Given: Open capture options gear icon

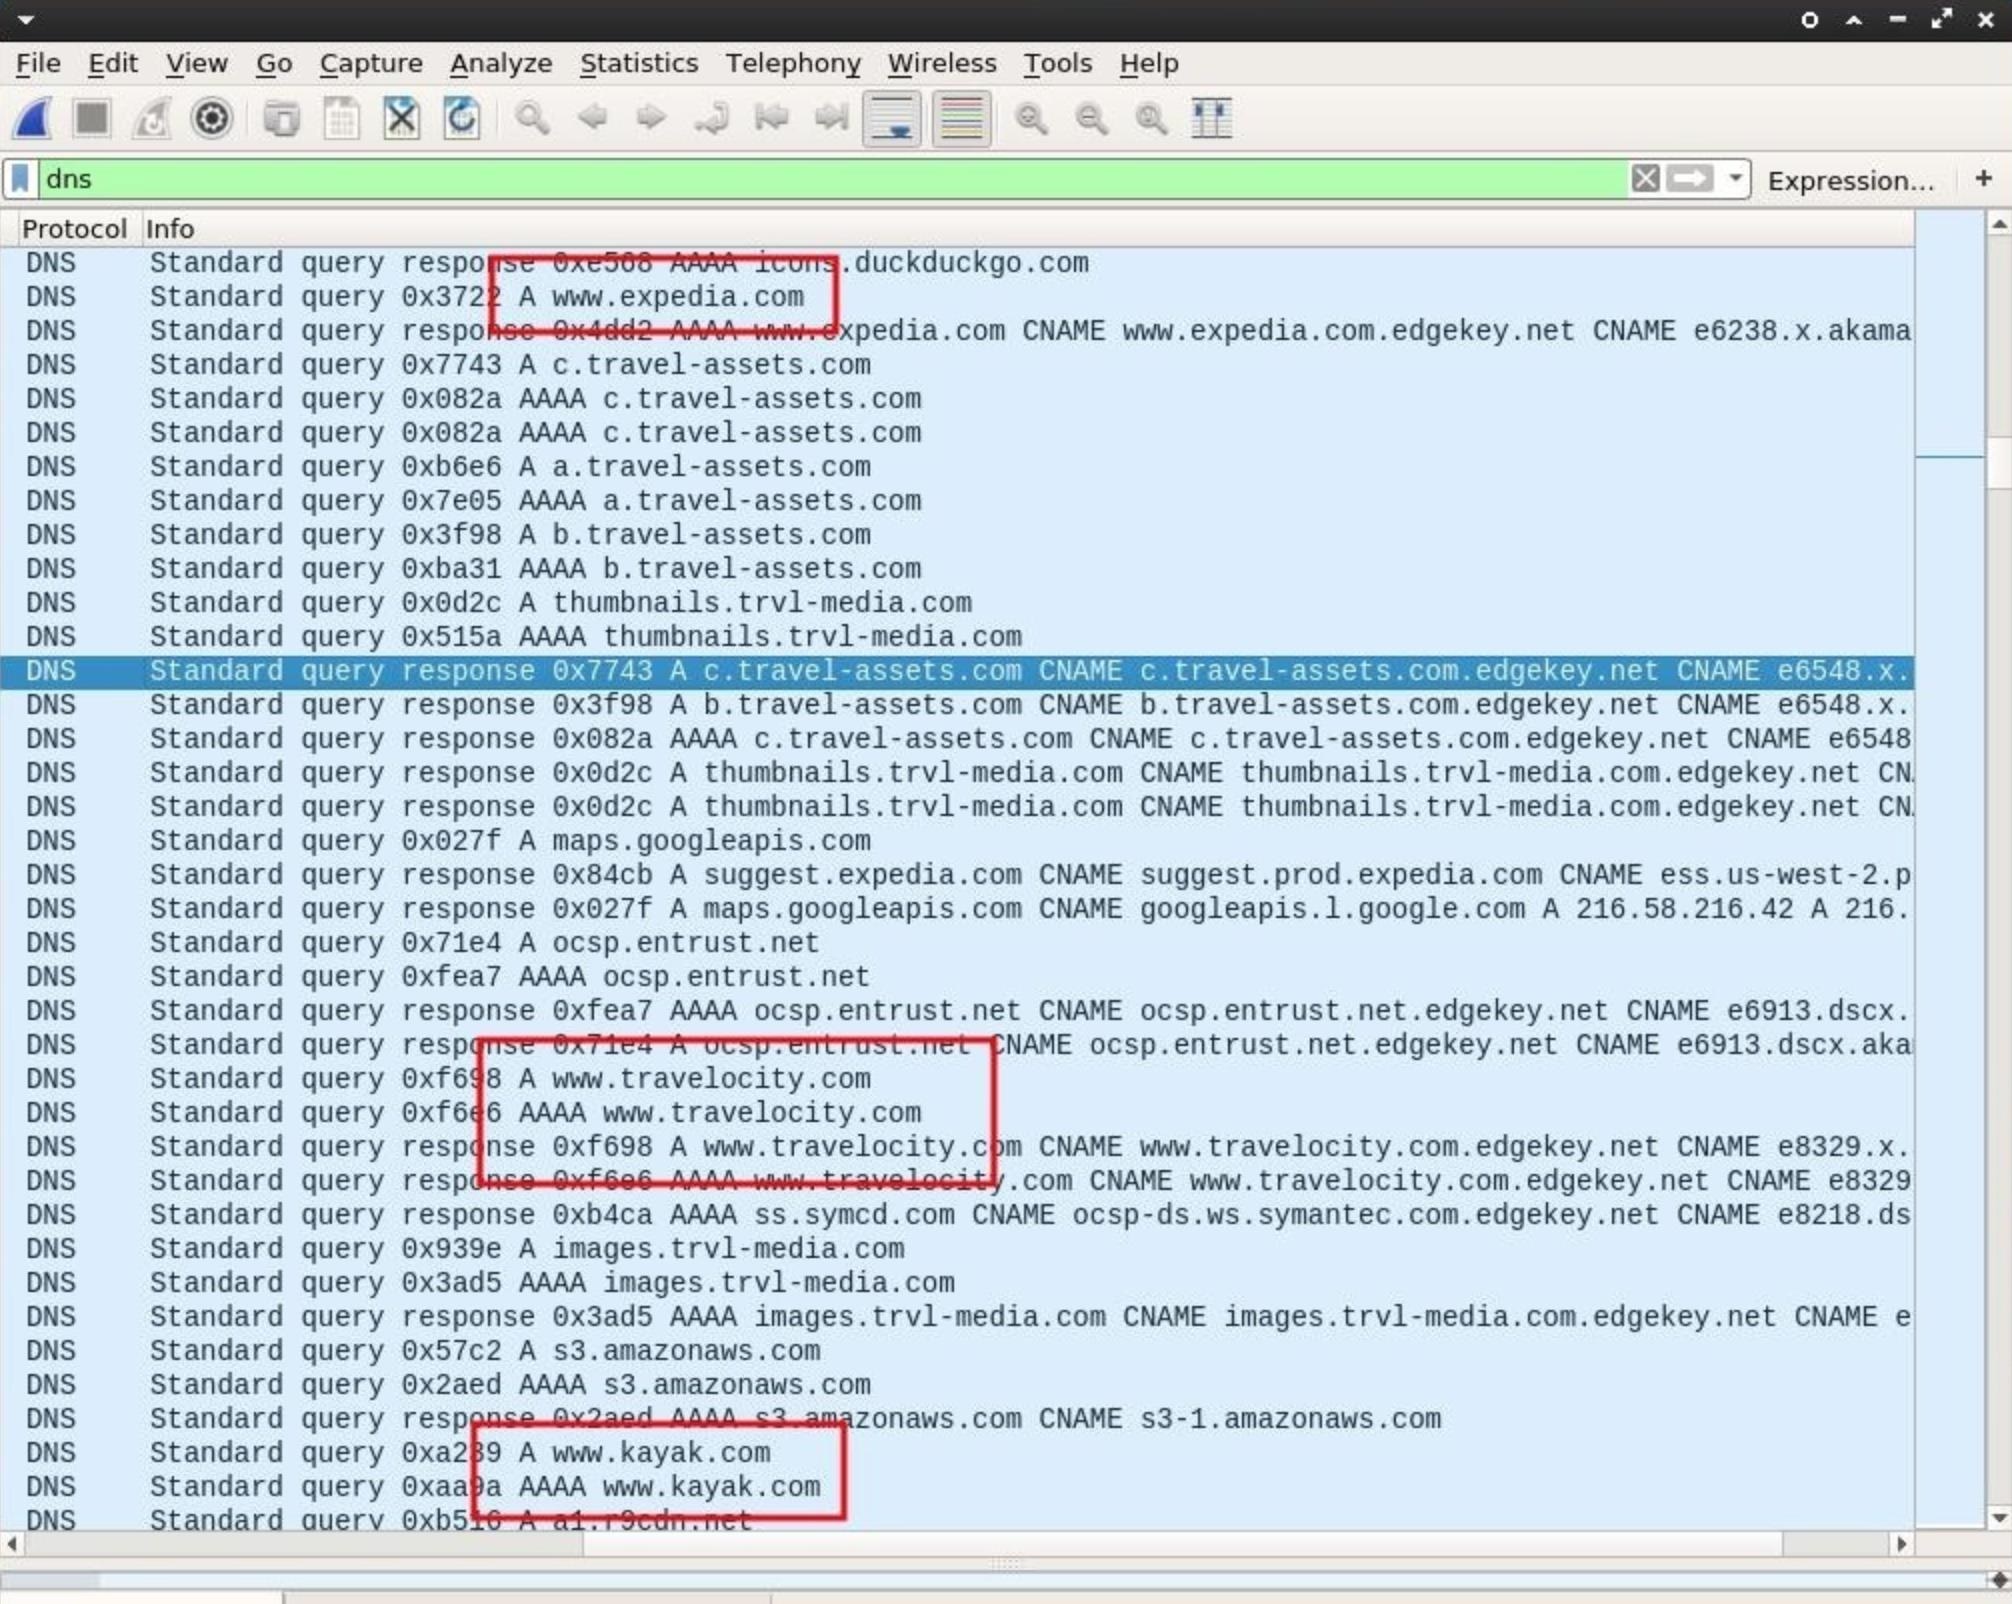Looking at the screenshot, I should 211,119.
